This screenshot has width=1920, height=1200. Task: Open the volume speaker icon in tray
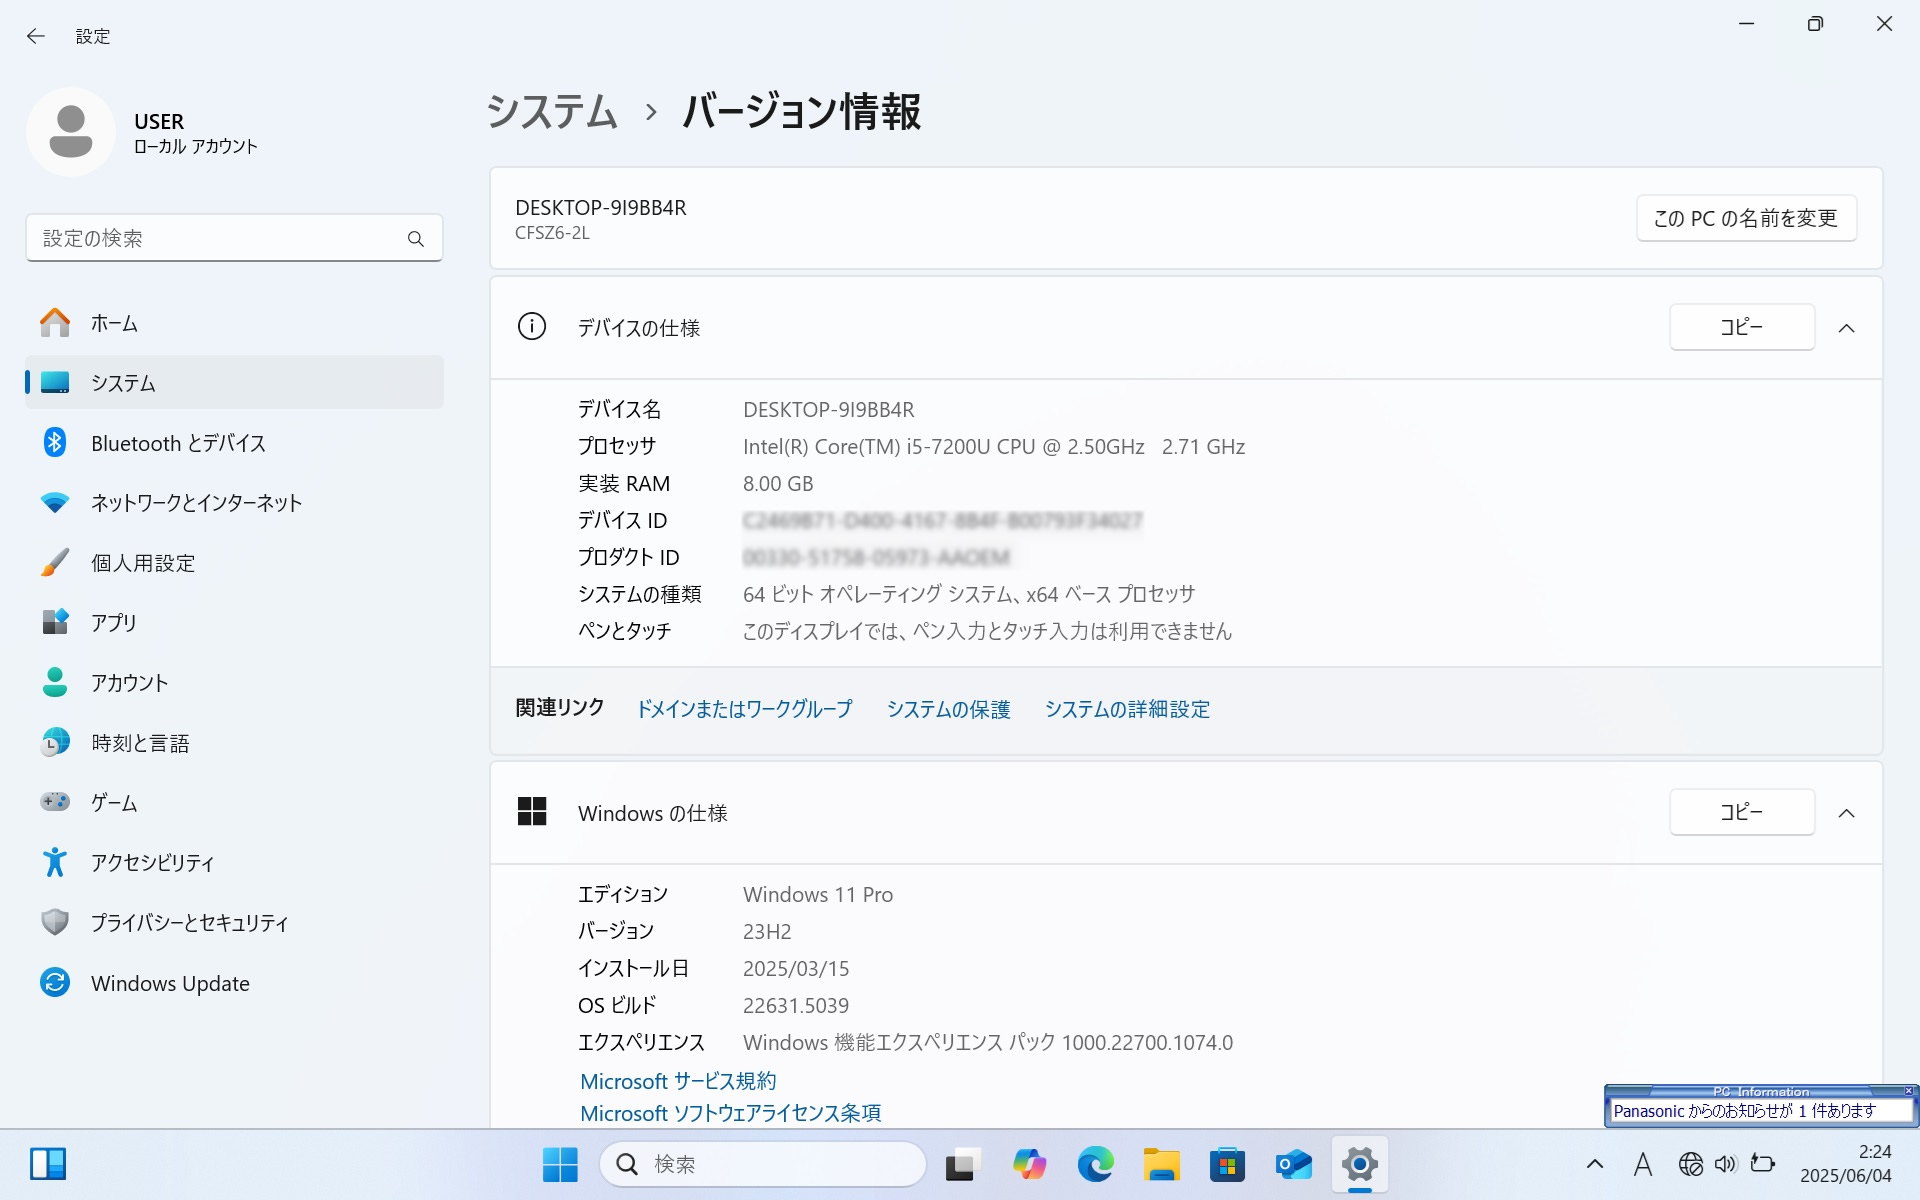tap(1725, 1164)
